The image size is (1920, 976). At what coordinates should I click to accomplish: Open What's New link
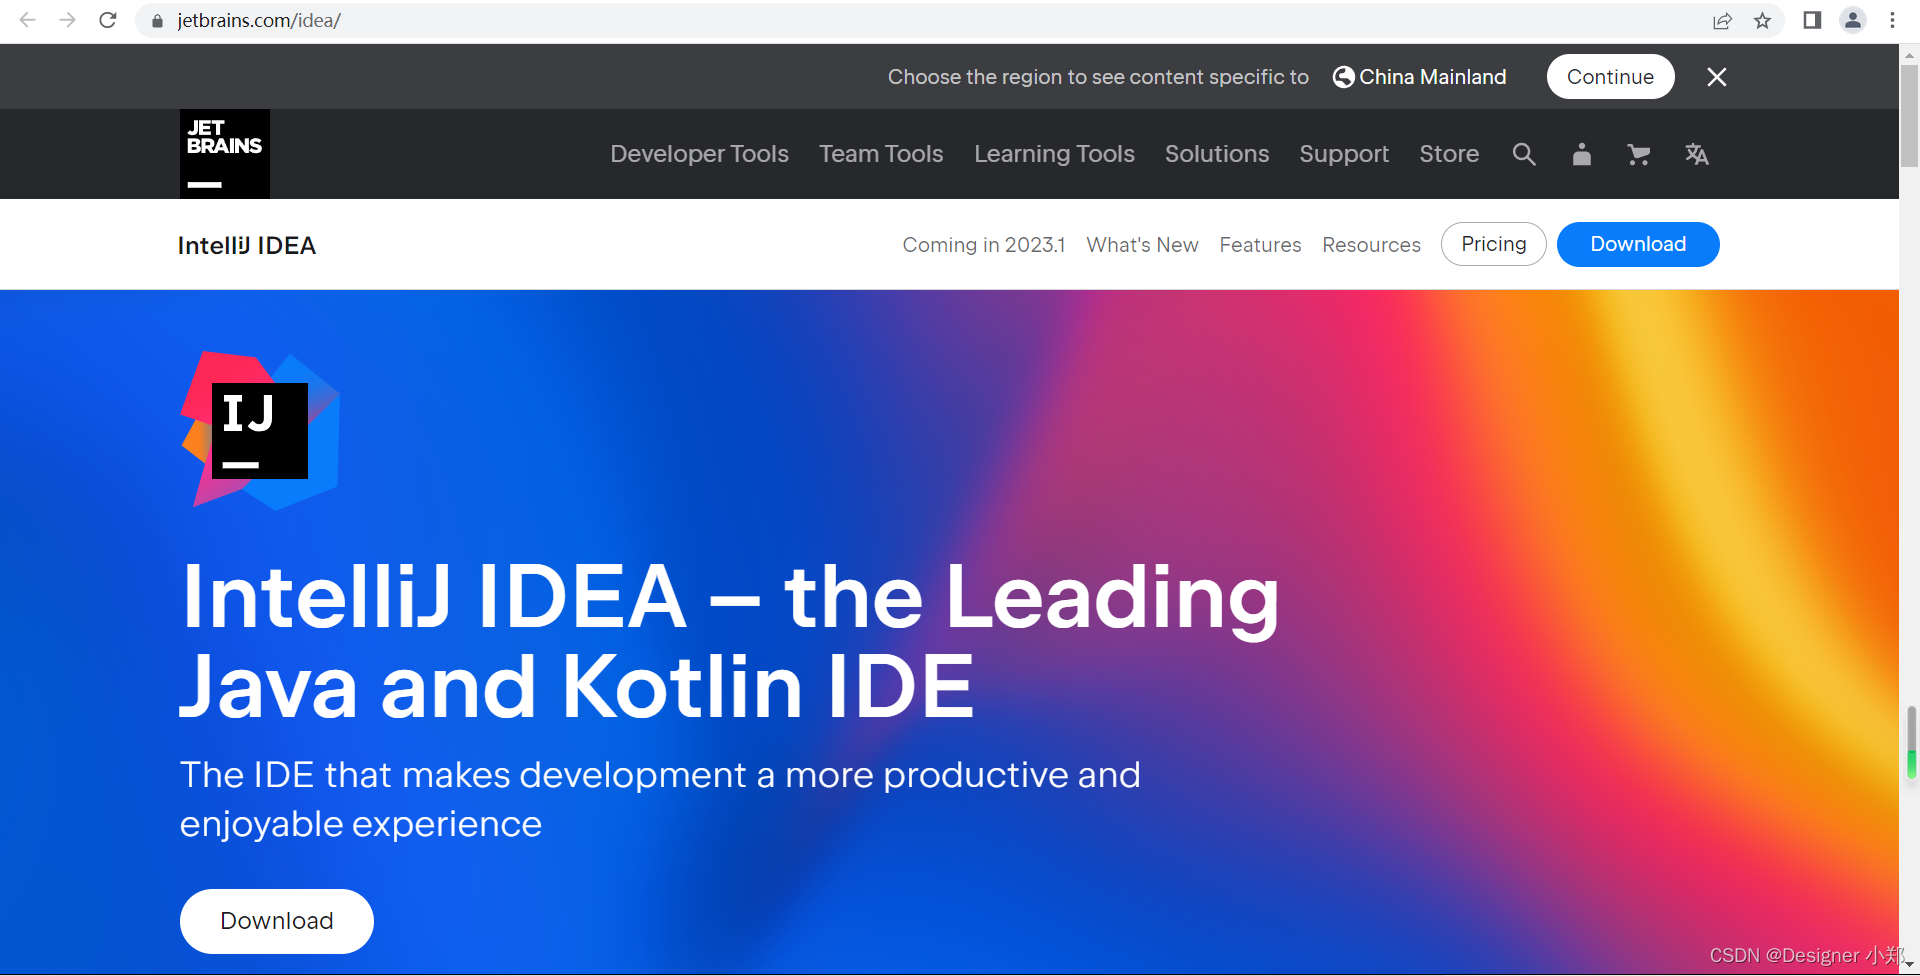tap(1142, 245)
